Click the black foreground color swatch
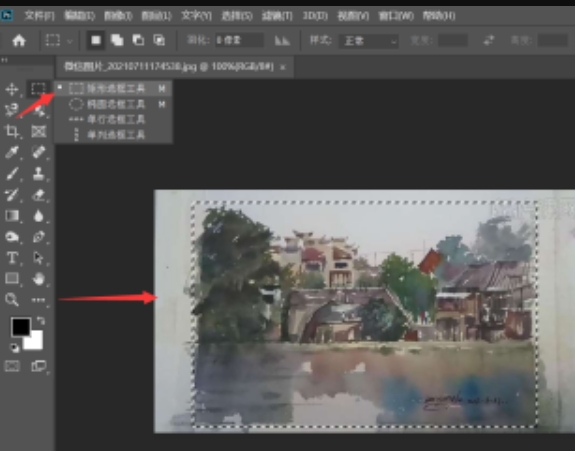The image size is (575, 451). tap(21, 327)
